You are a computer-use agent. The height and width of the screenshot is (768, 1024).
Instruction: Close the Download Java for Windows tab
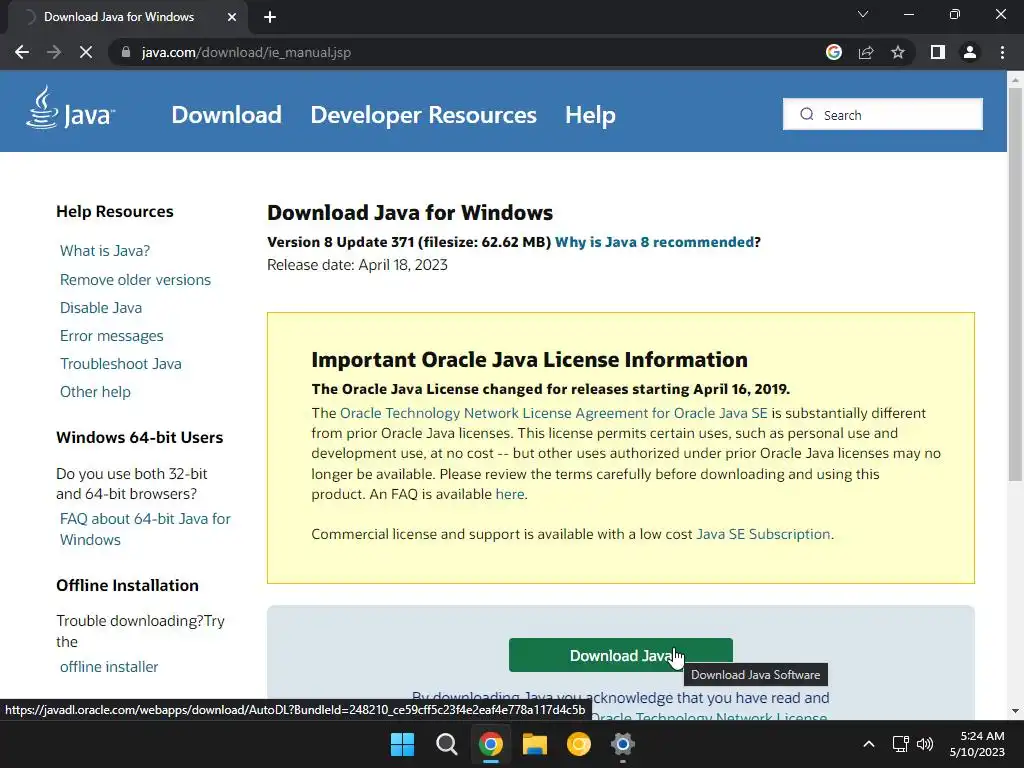tap(232, 17)
